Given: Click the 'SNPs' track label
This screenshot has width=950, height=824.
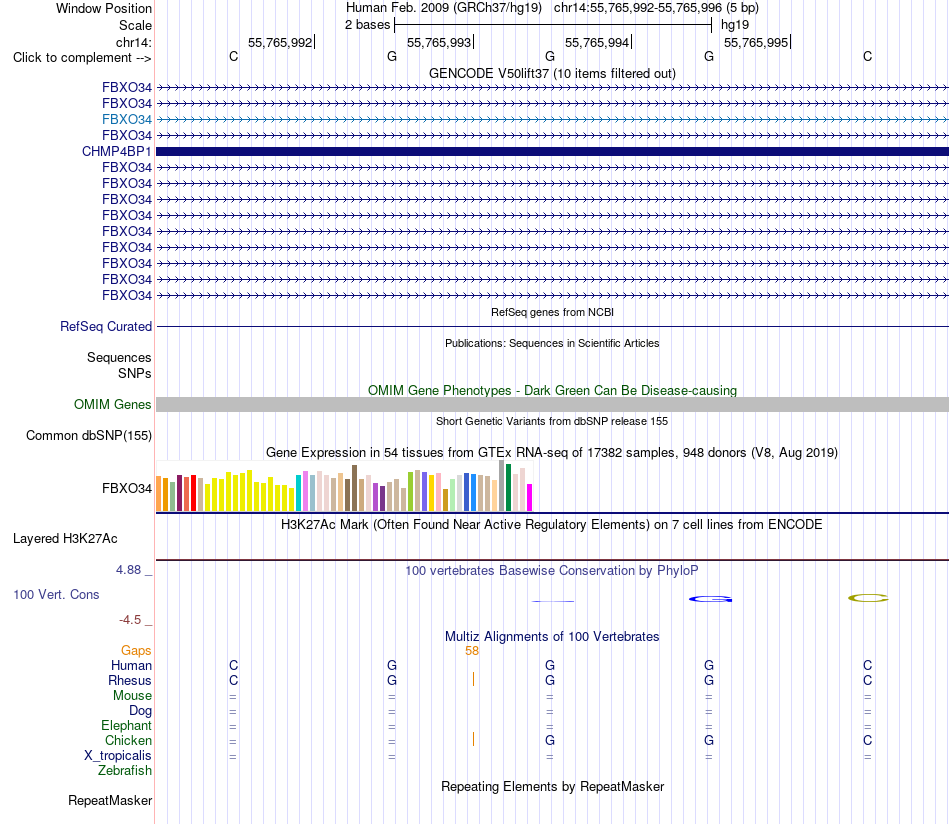Looking at the screenshot, I should click(x=135, y=373).
